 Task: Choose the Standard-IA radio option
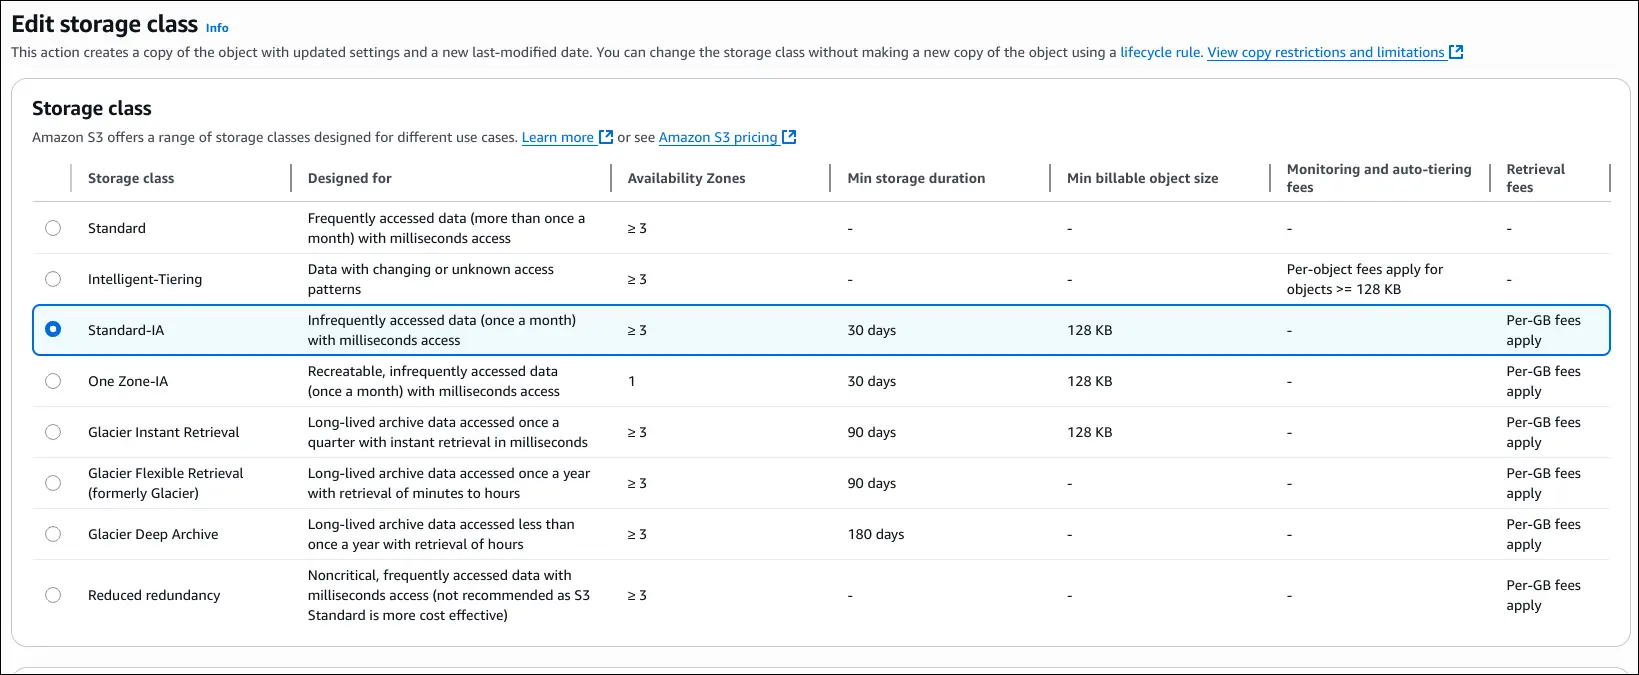pyautogui.click(x=53, y=329)
